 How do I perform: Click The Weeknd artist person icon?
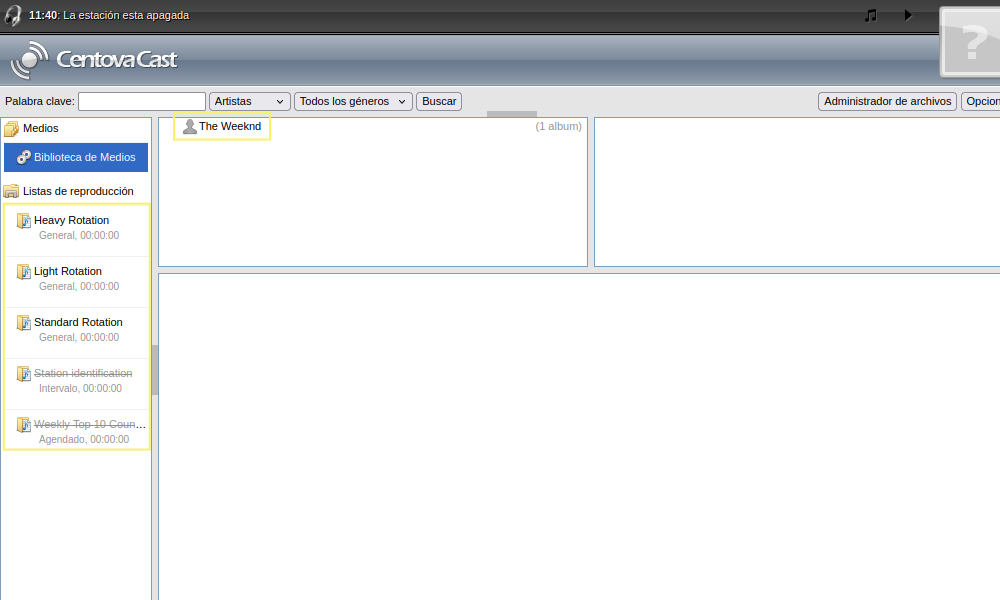coord(190,127)
